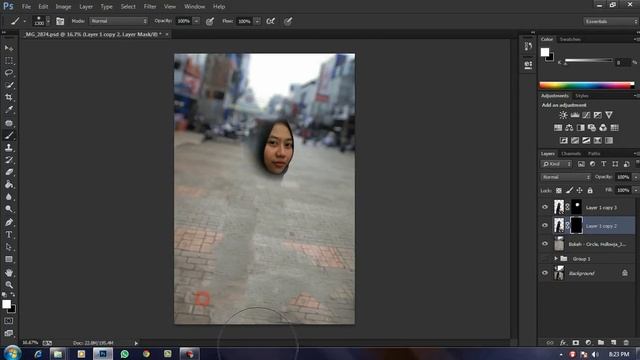
Task: Open layer fx styles button
Action: [563, 342]
